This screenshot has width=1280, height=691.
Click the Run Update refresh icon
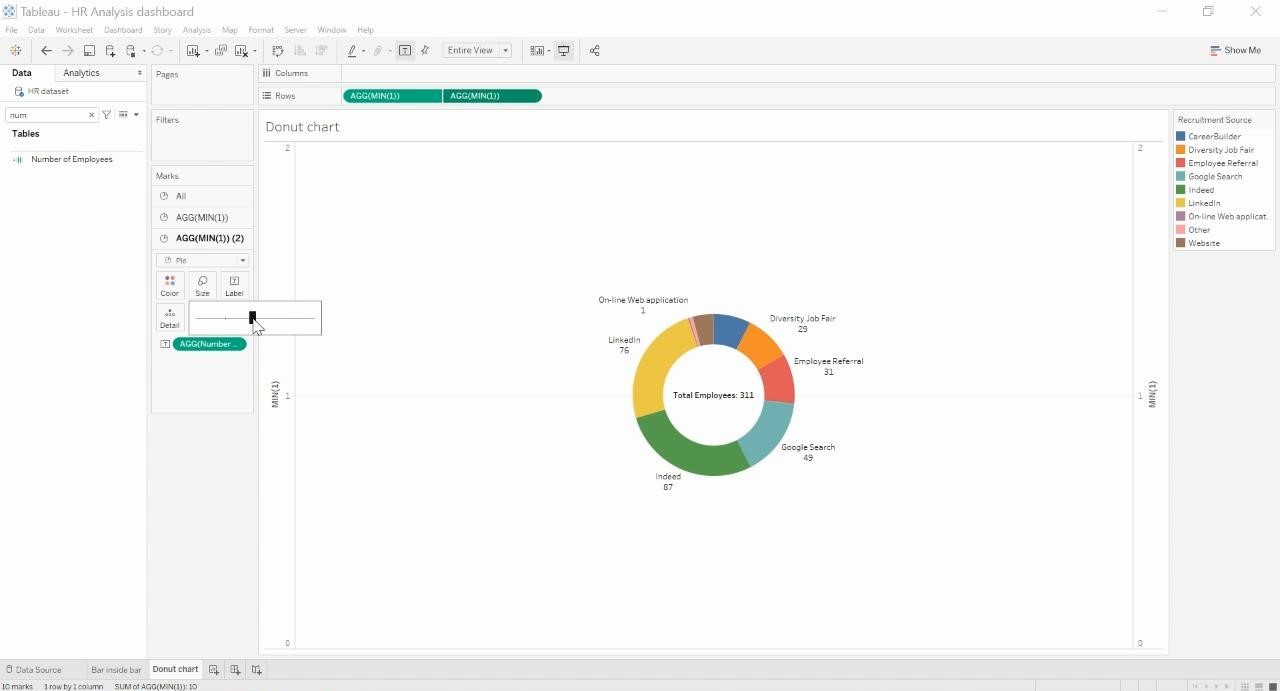click(157, 50)
